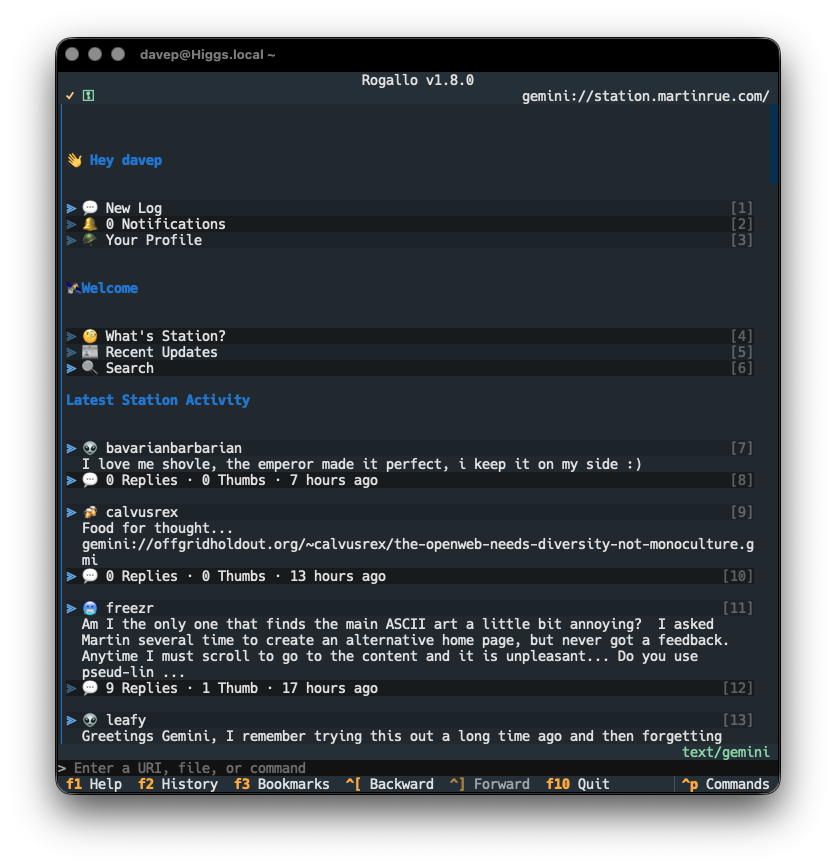
Task: Click the speech bubble icon by 9 Replies
Action: click(90, 688)
